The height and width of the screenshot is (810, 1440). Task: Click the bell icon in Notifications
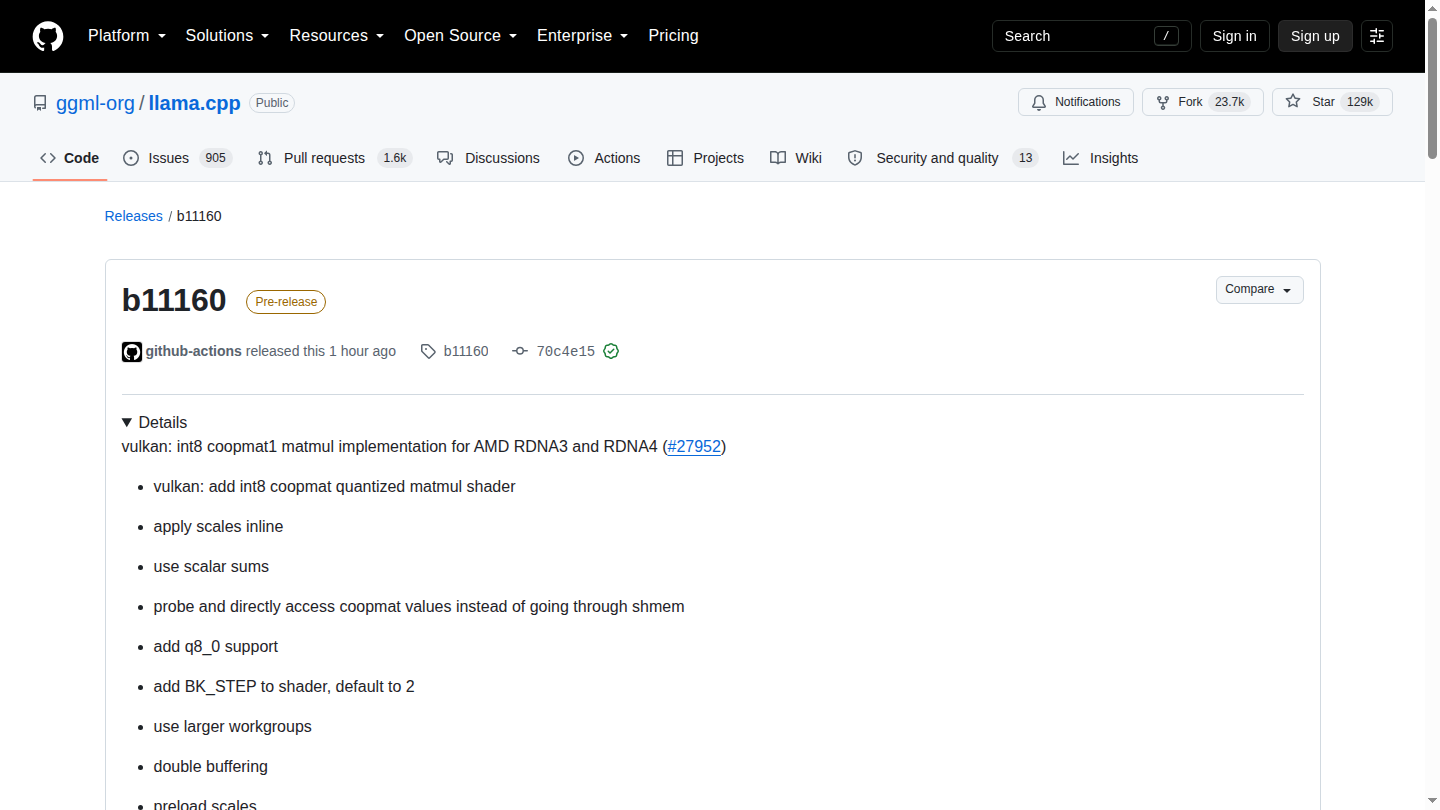pyautogui.click(x=1039, y=102)
